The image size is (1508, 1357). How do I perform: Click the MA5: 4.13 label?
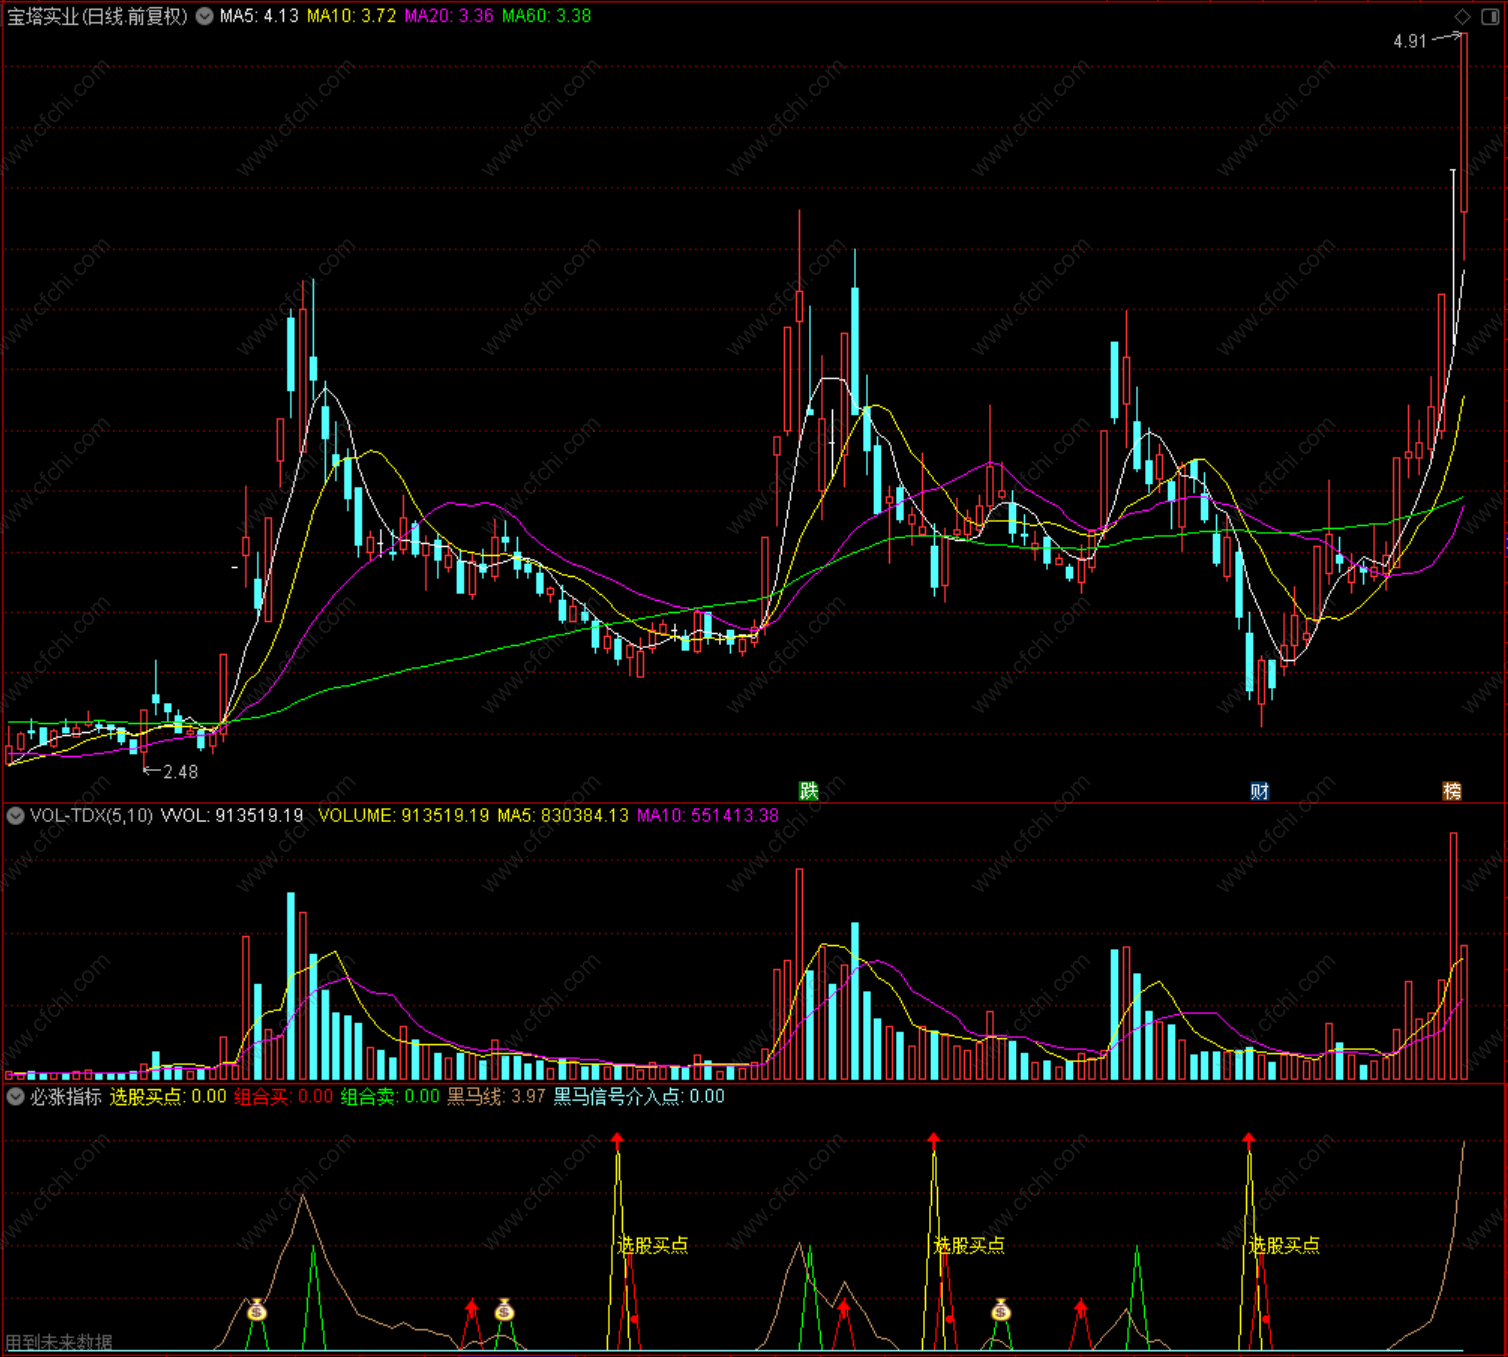coord(259,16)
